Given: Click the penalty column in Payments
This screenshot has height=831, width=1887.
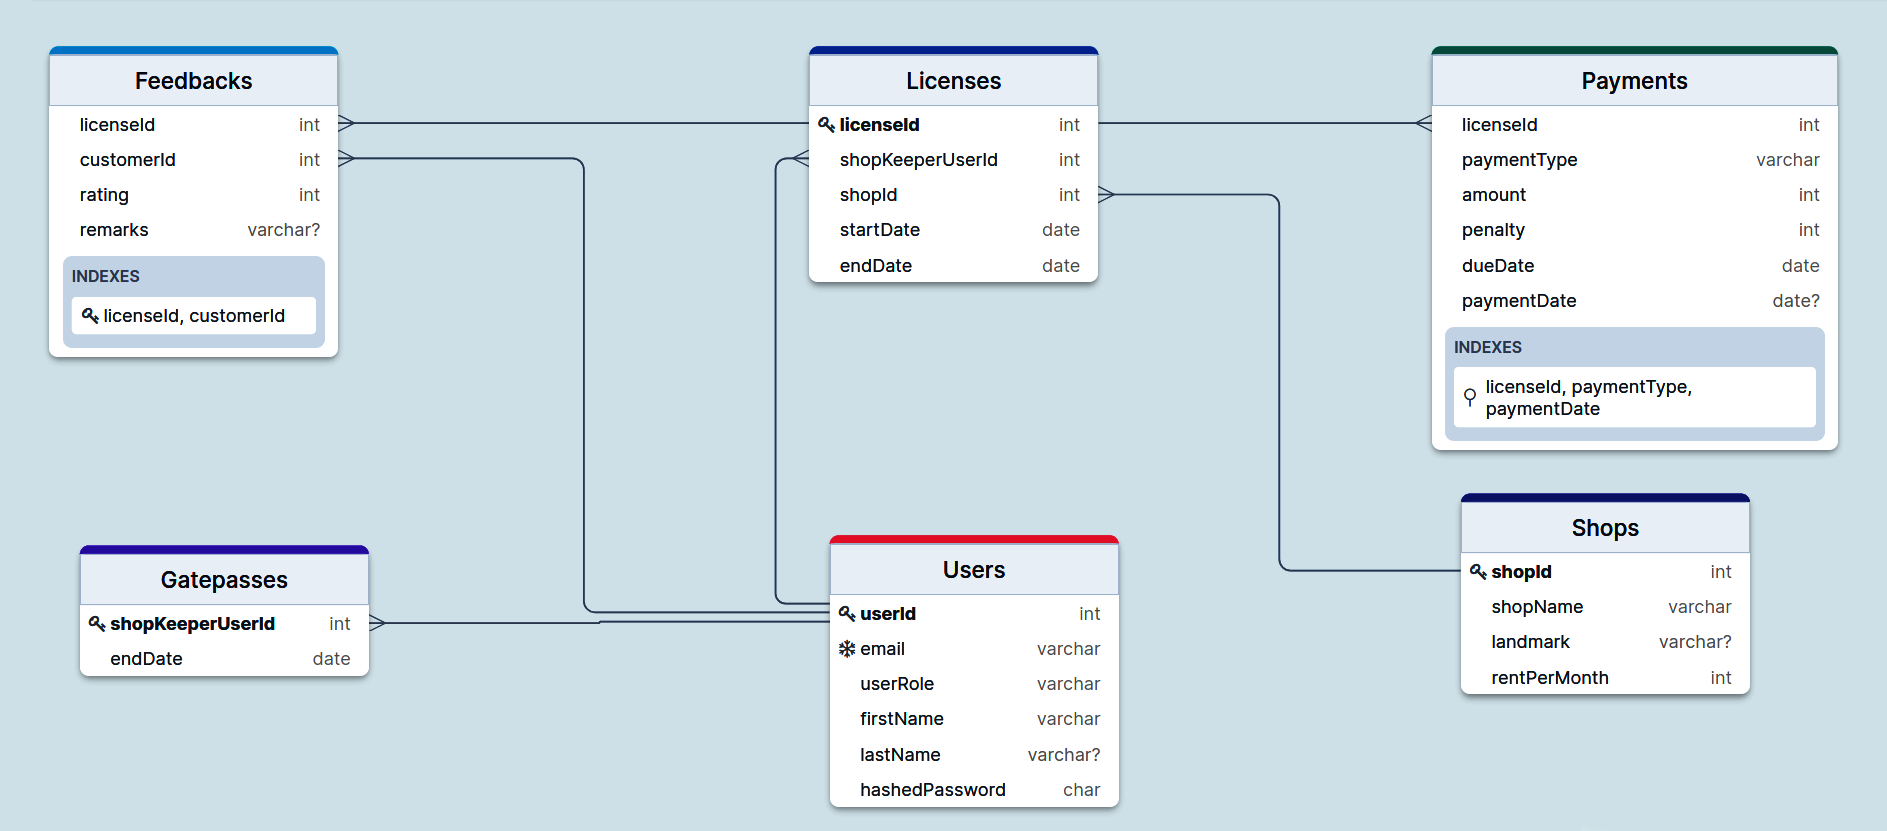Looking at the screenshot, I should (x=1635, y=230).
